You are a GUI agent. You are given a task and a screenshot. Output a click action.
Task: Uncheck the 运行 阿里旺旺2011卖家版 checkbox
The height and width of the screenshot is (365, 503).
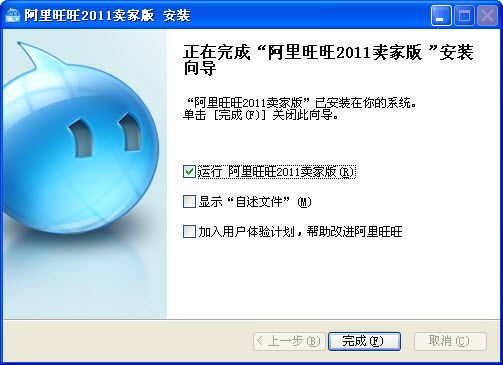tap(189, 172)
